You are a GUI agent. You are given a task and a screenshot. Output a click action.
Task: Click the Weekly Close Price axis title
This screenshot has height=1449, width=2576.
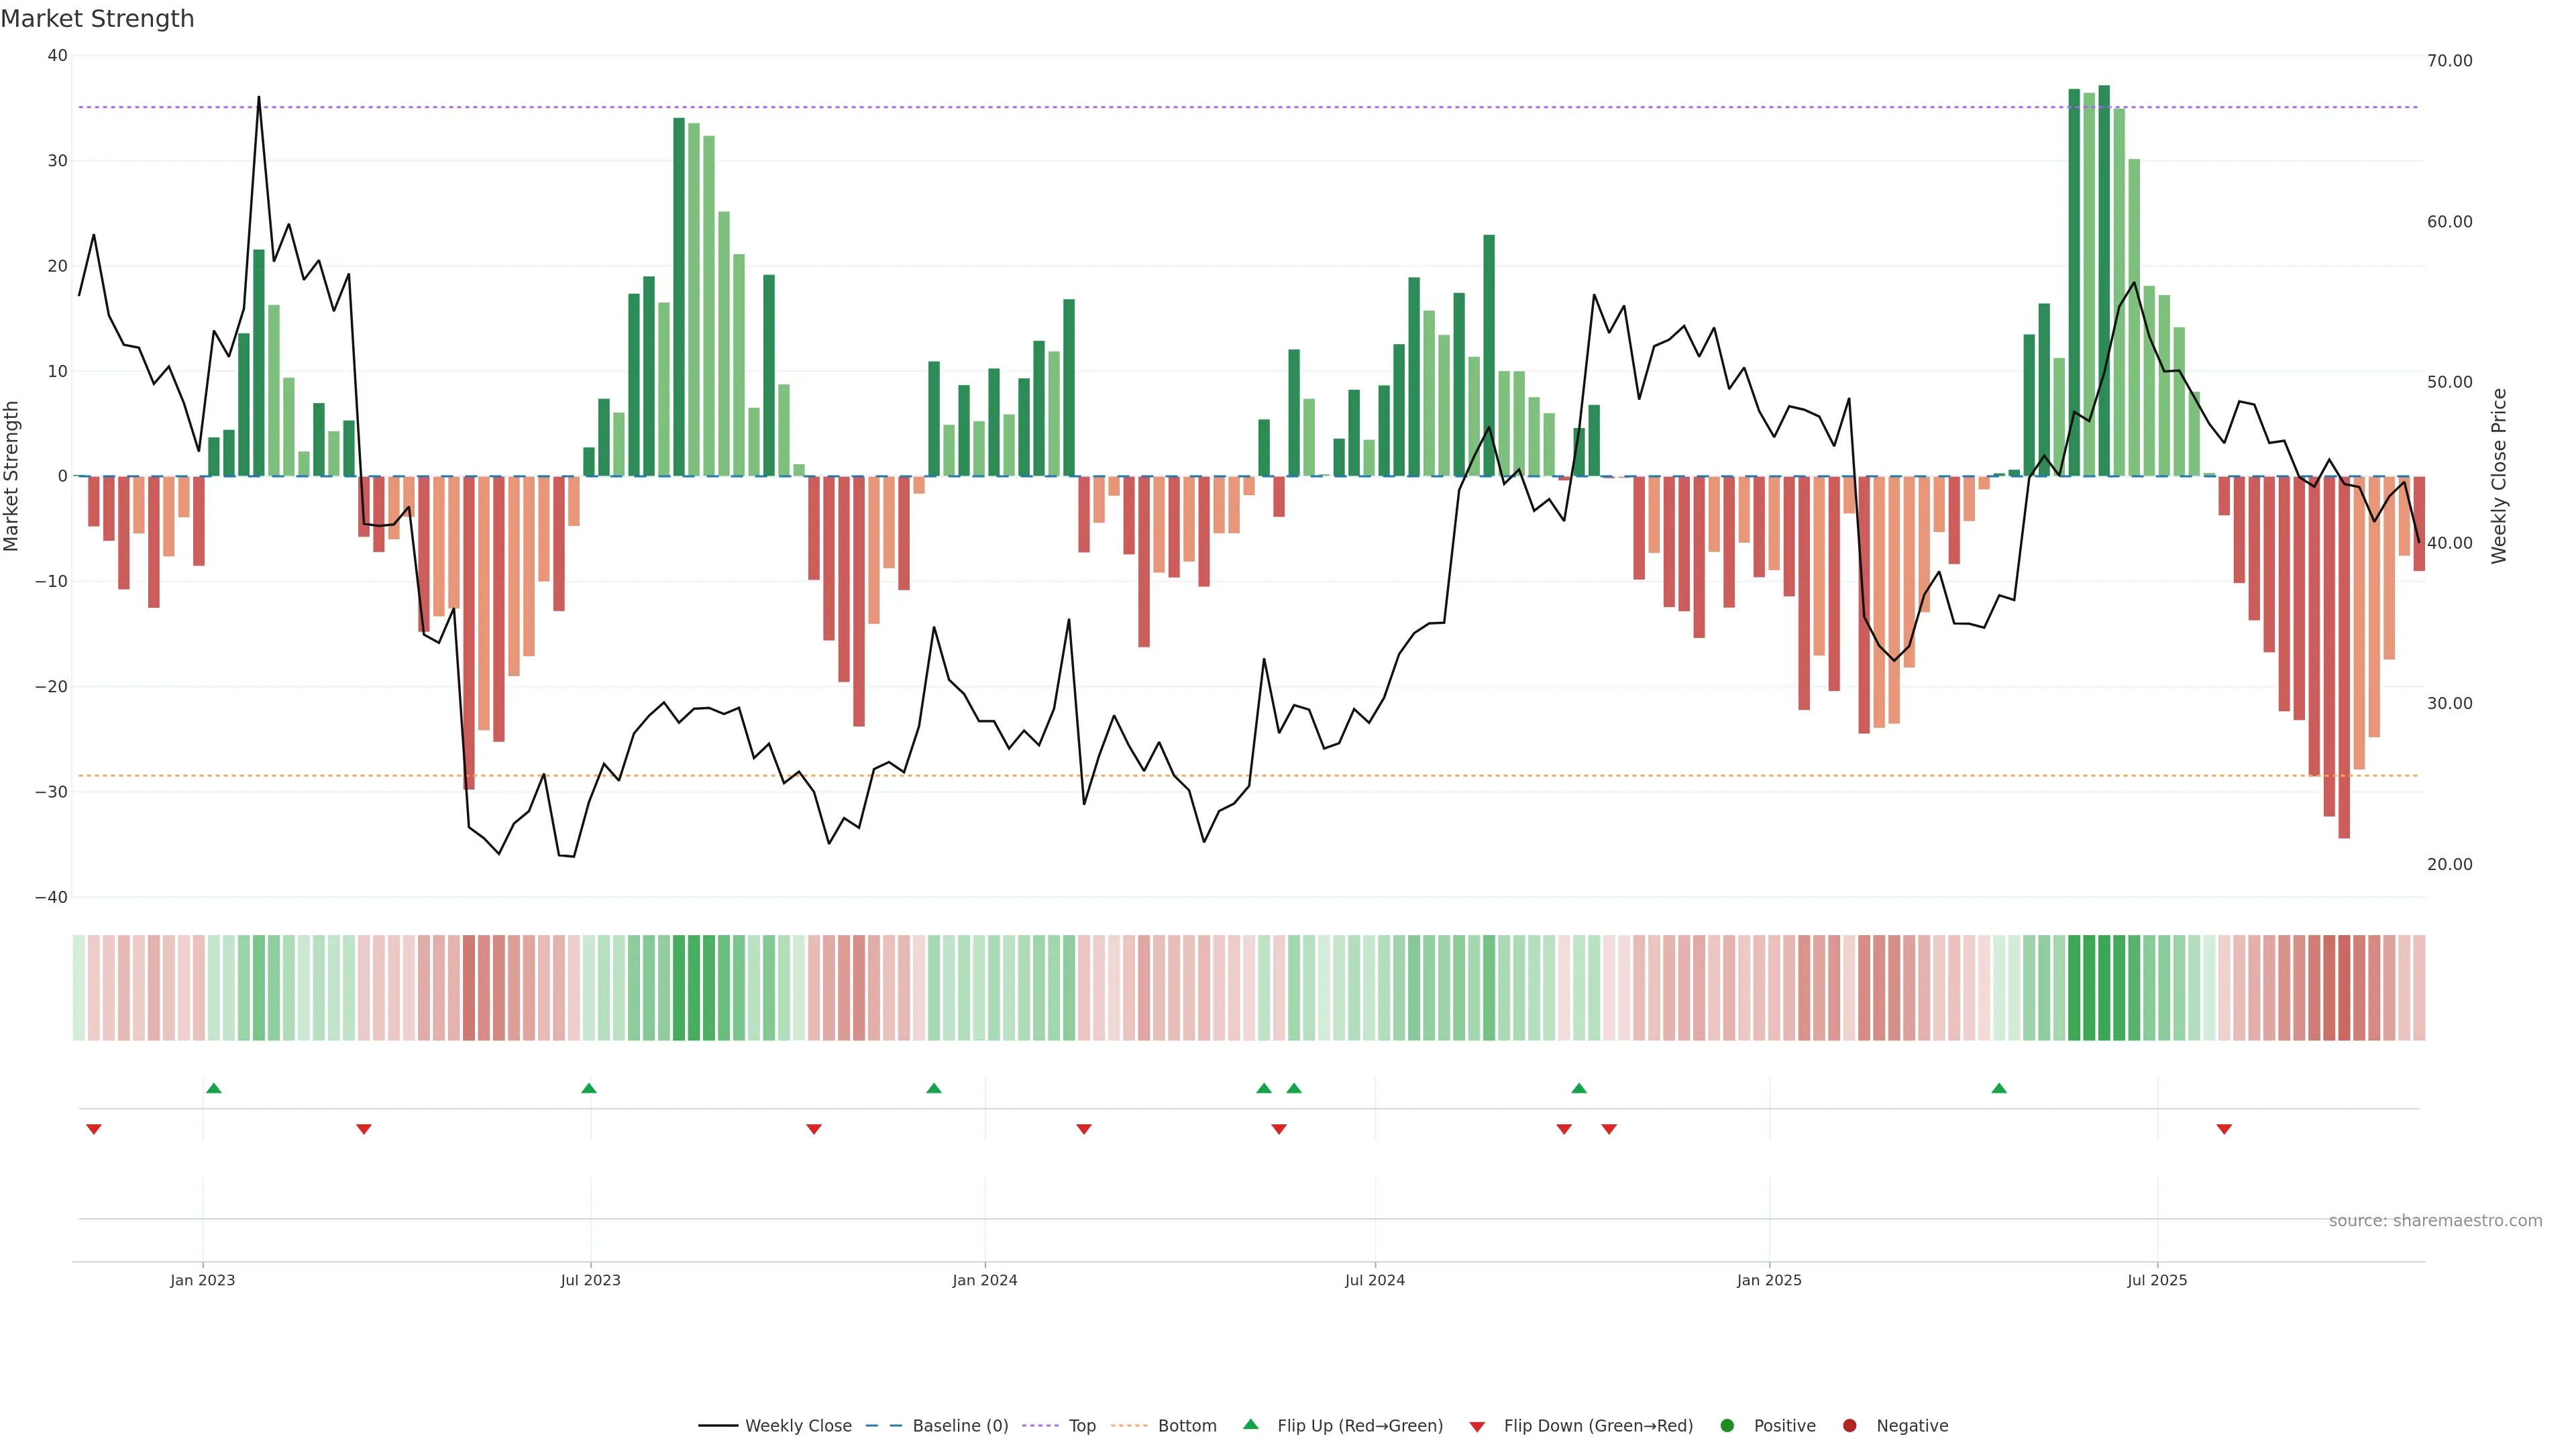coord(2499,476)
